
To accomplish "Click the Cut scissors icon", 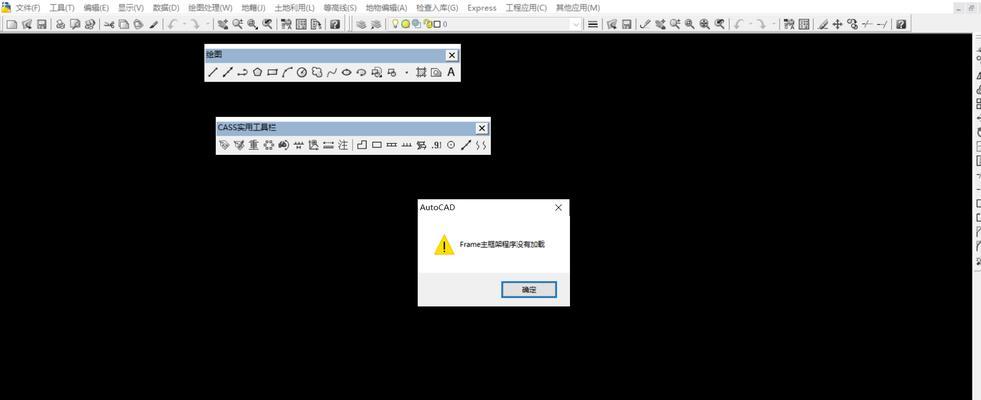I will [x=109, y=24].
